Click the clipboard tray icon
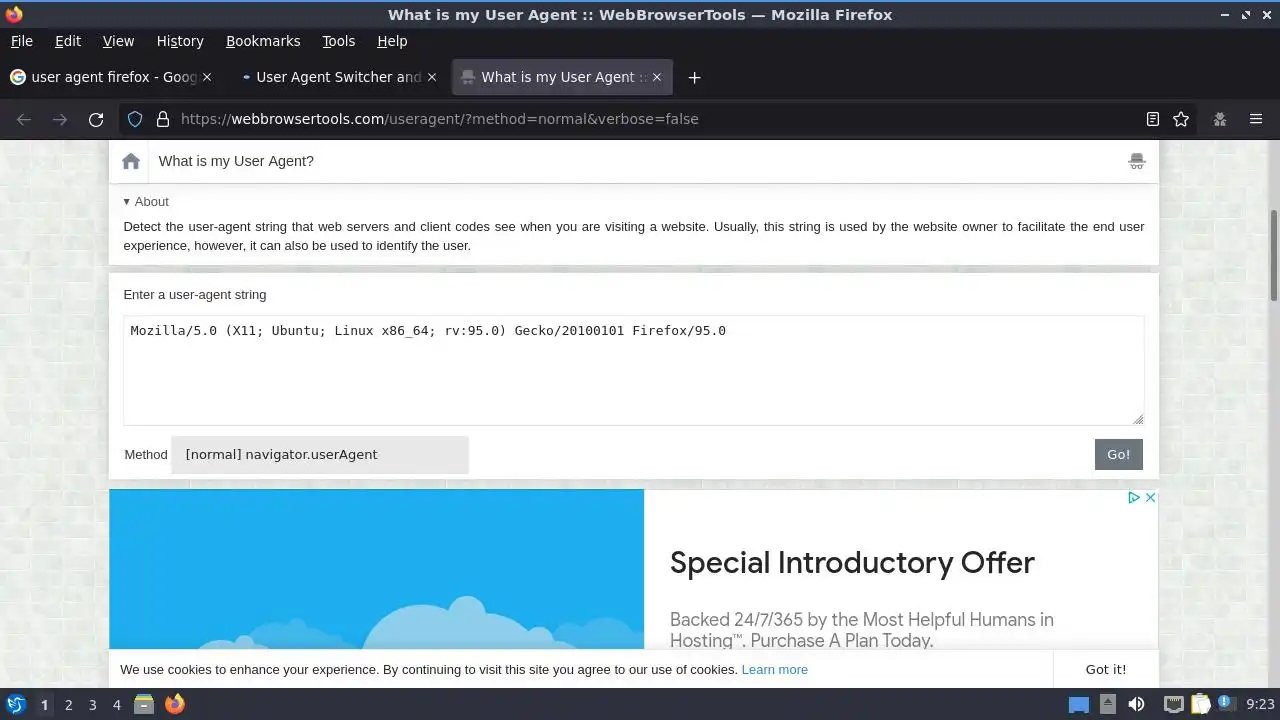1280x720 pixels. tap(1200, 704)
